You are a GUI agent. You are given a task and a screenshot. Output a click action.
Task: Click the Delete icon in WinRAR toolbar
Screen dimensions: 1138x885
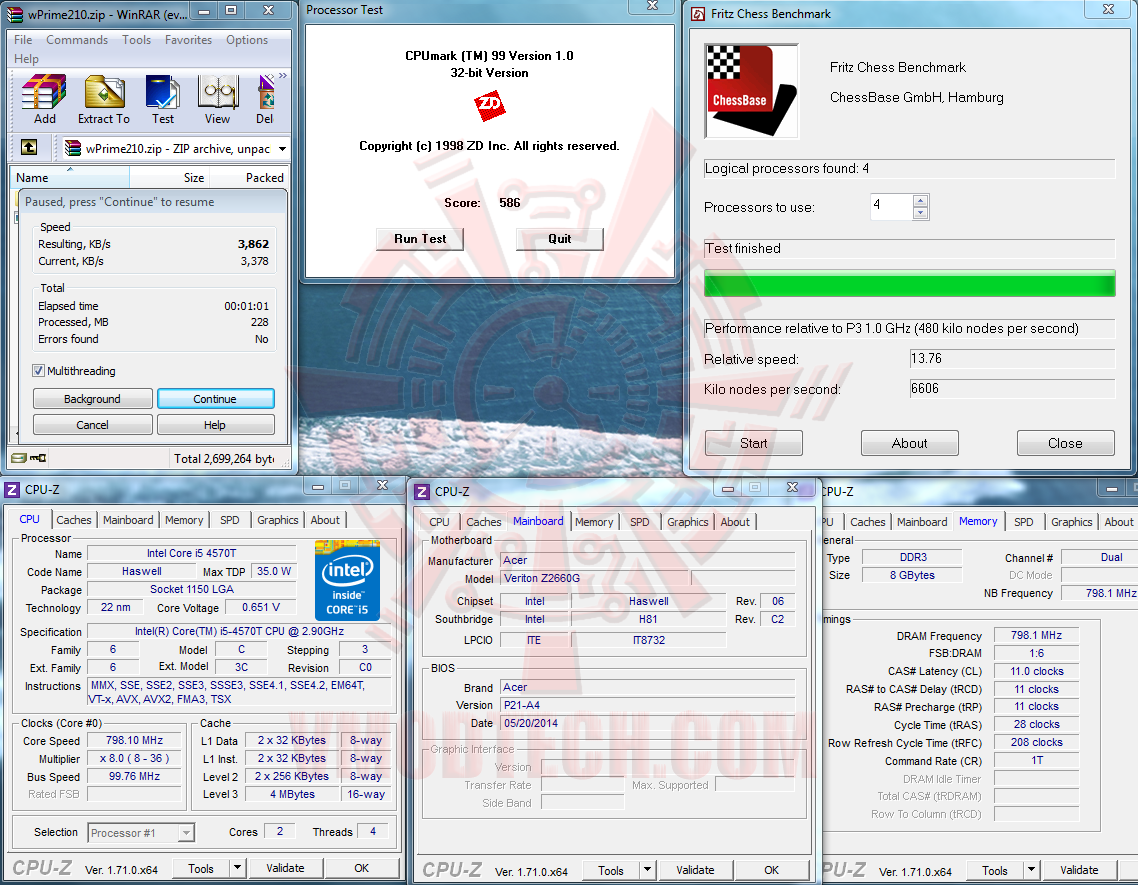pyautogui.click(x=266, y=99)
